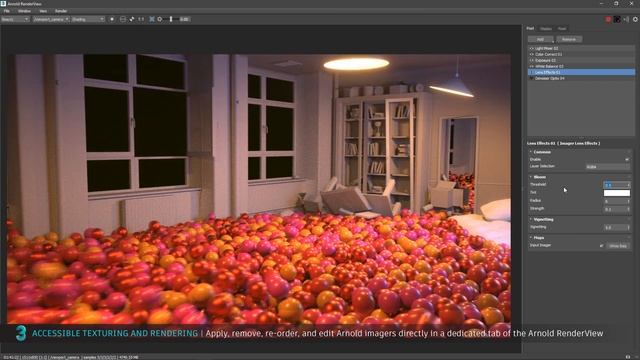Screen dimensions: 640x360
Task: Open the RenderView settings gear icon
Action: pyautogui.click(x=635, y=19)
